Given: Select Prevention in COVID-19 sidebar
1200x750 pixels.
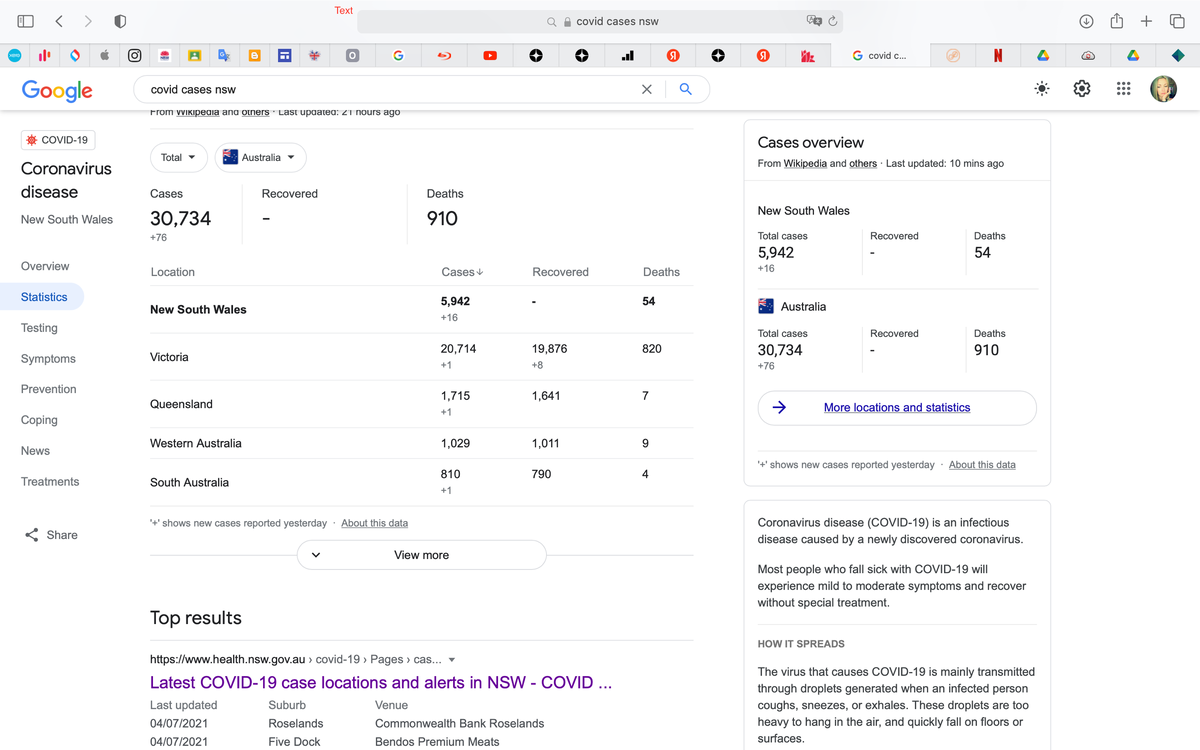Looking at the screenshot, I should coord(48,389).
